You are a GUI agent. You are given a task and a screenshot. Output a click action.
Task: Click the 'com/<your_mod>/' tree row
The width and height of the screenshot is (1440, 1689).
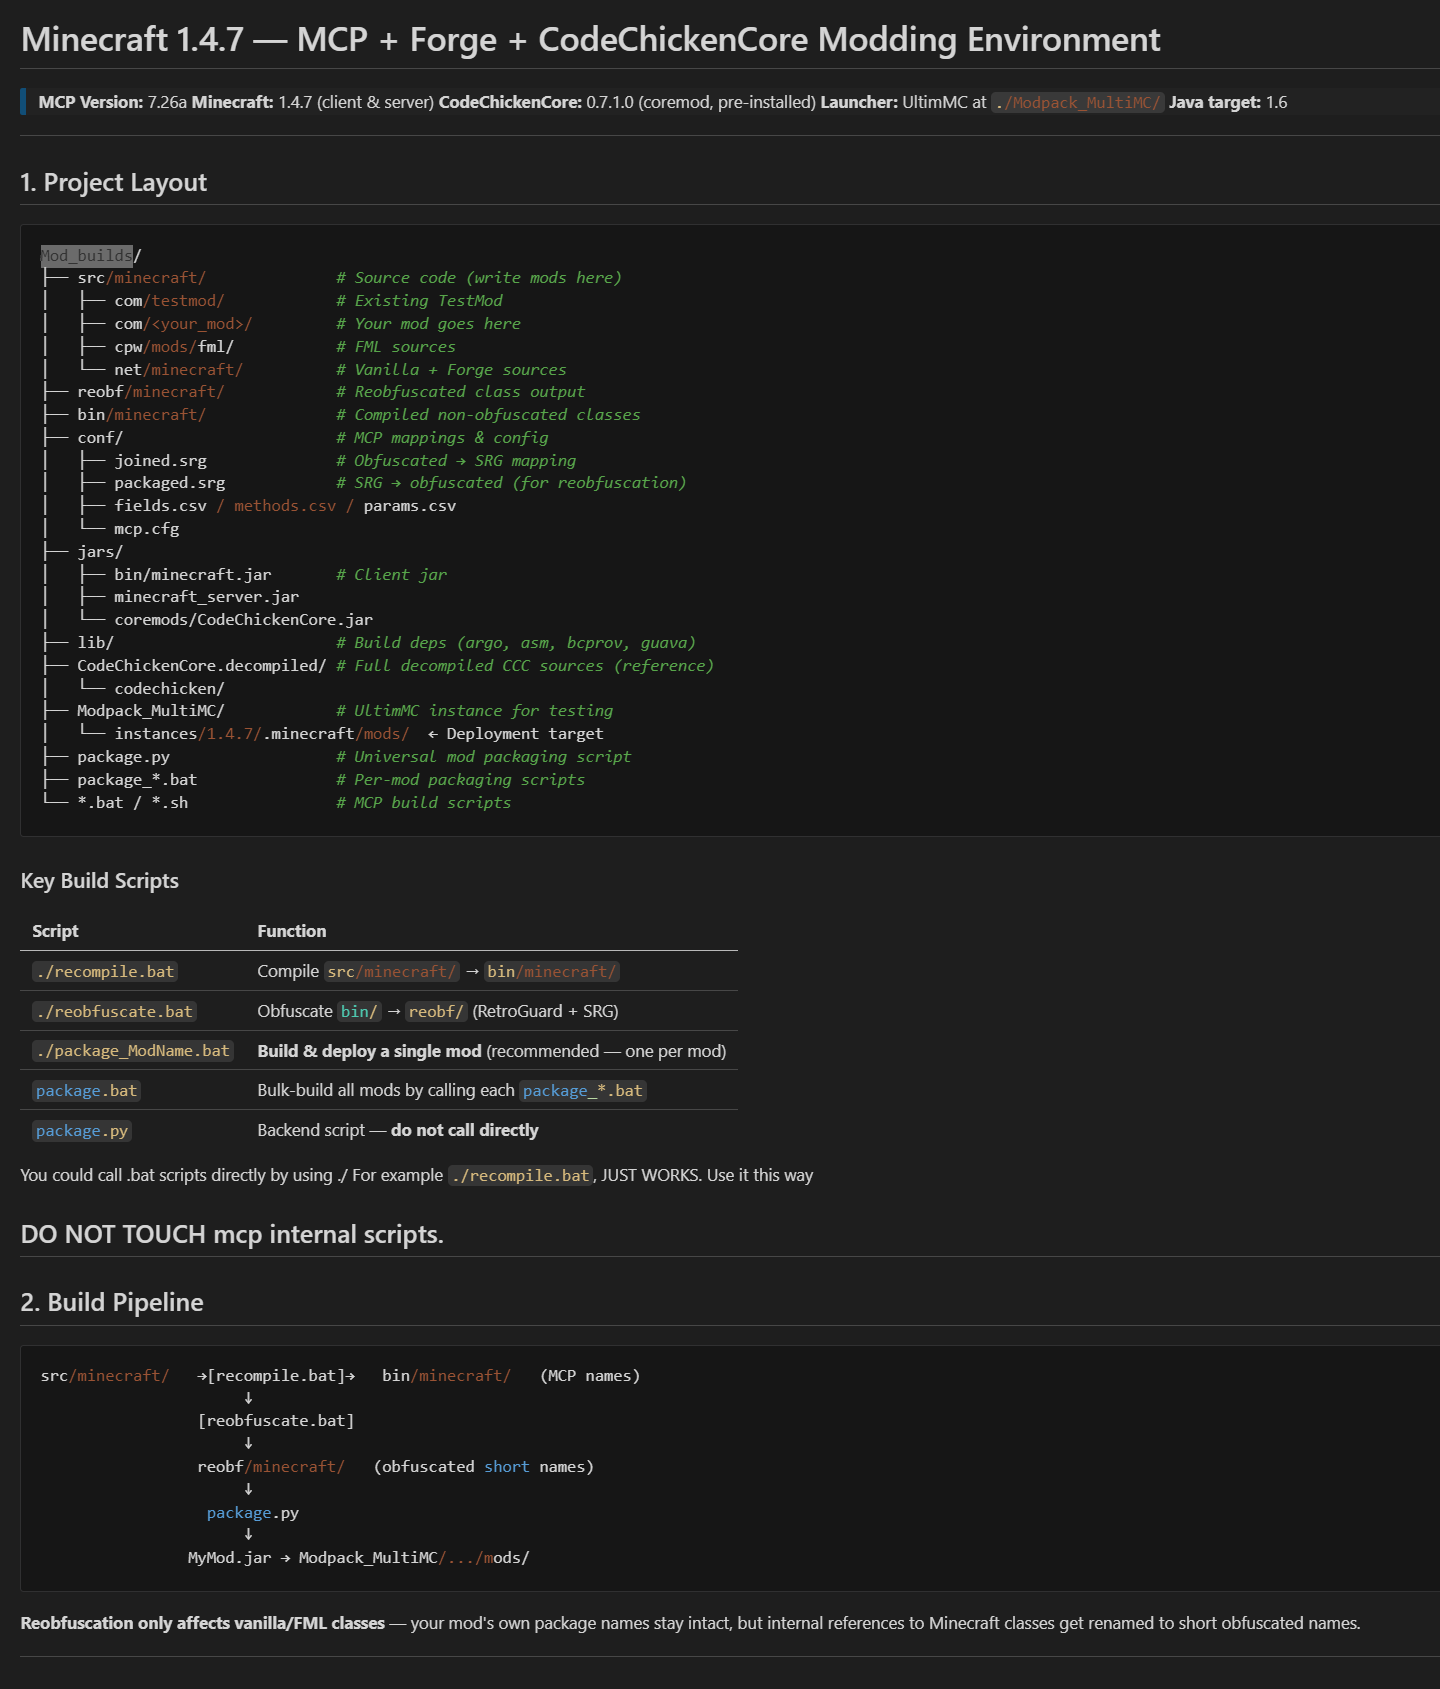pos(183,324)
